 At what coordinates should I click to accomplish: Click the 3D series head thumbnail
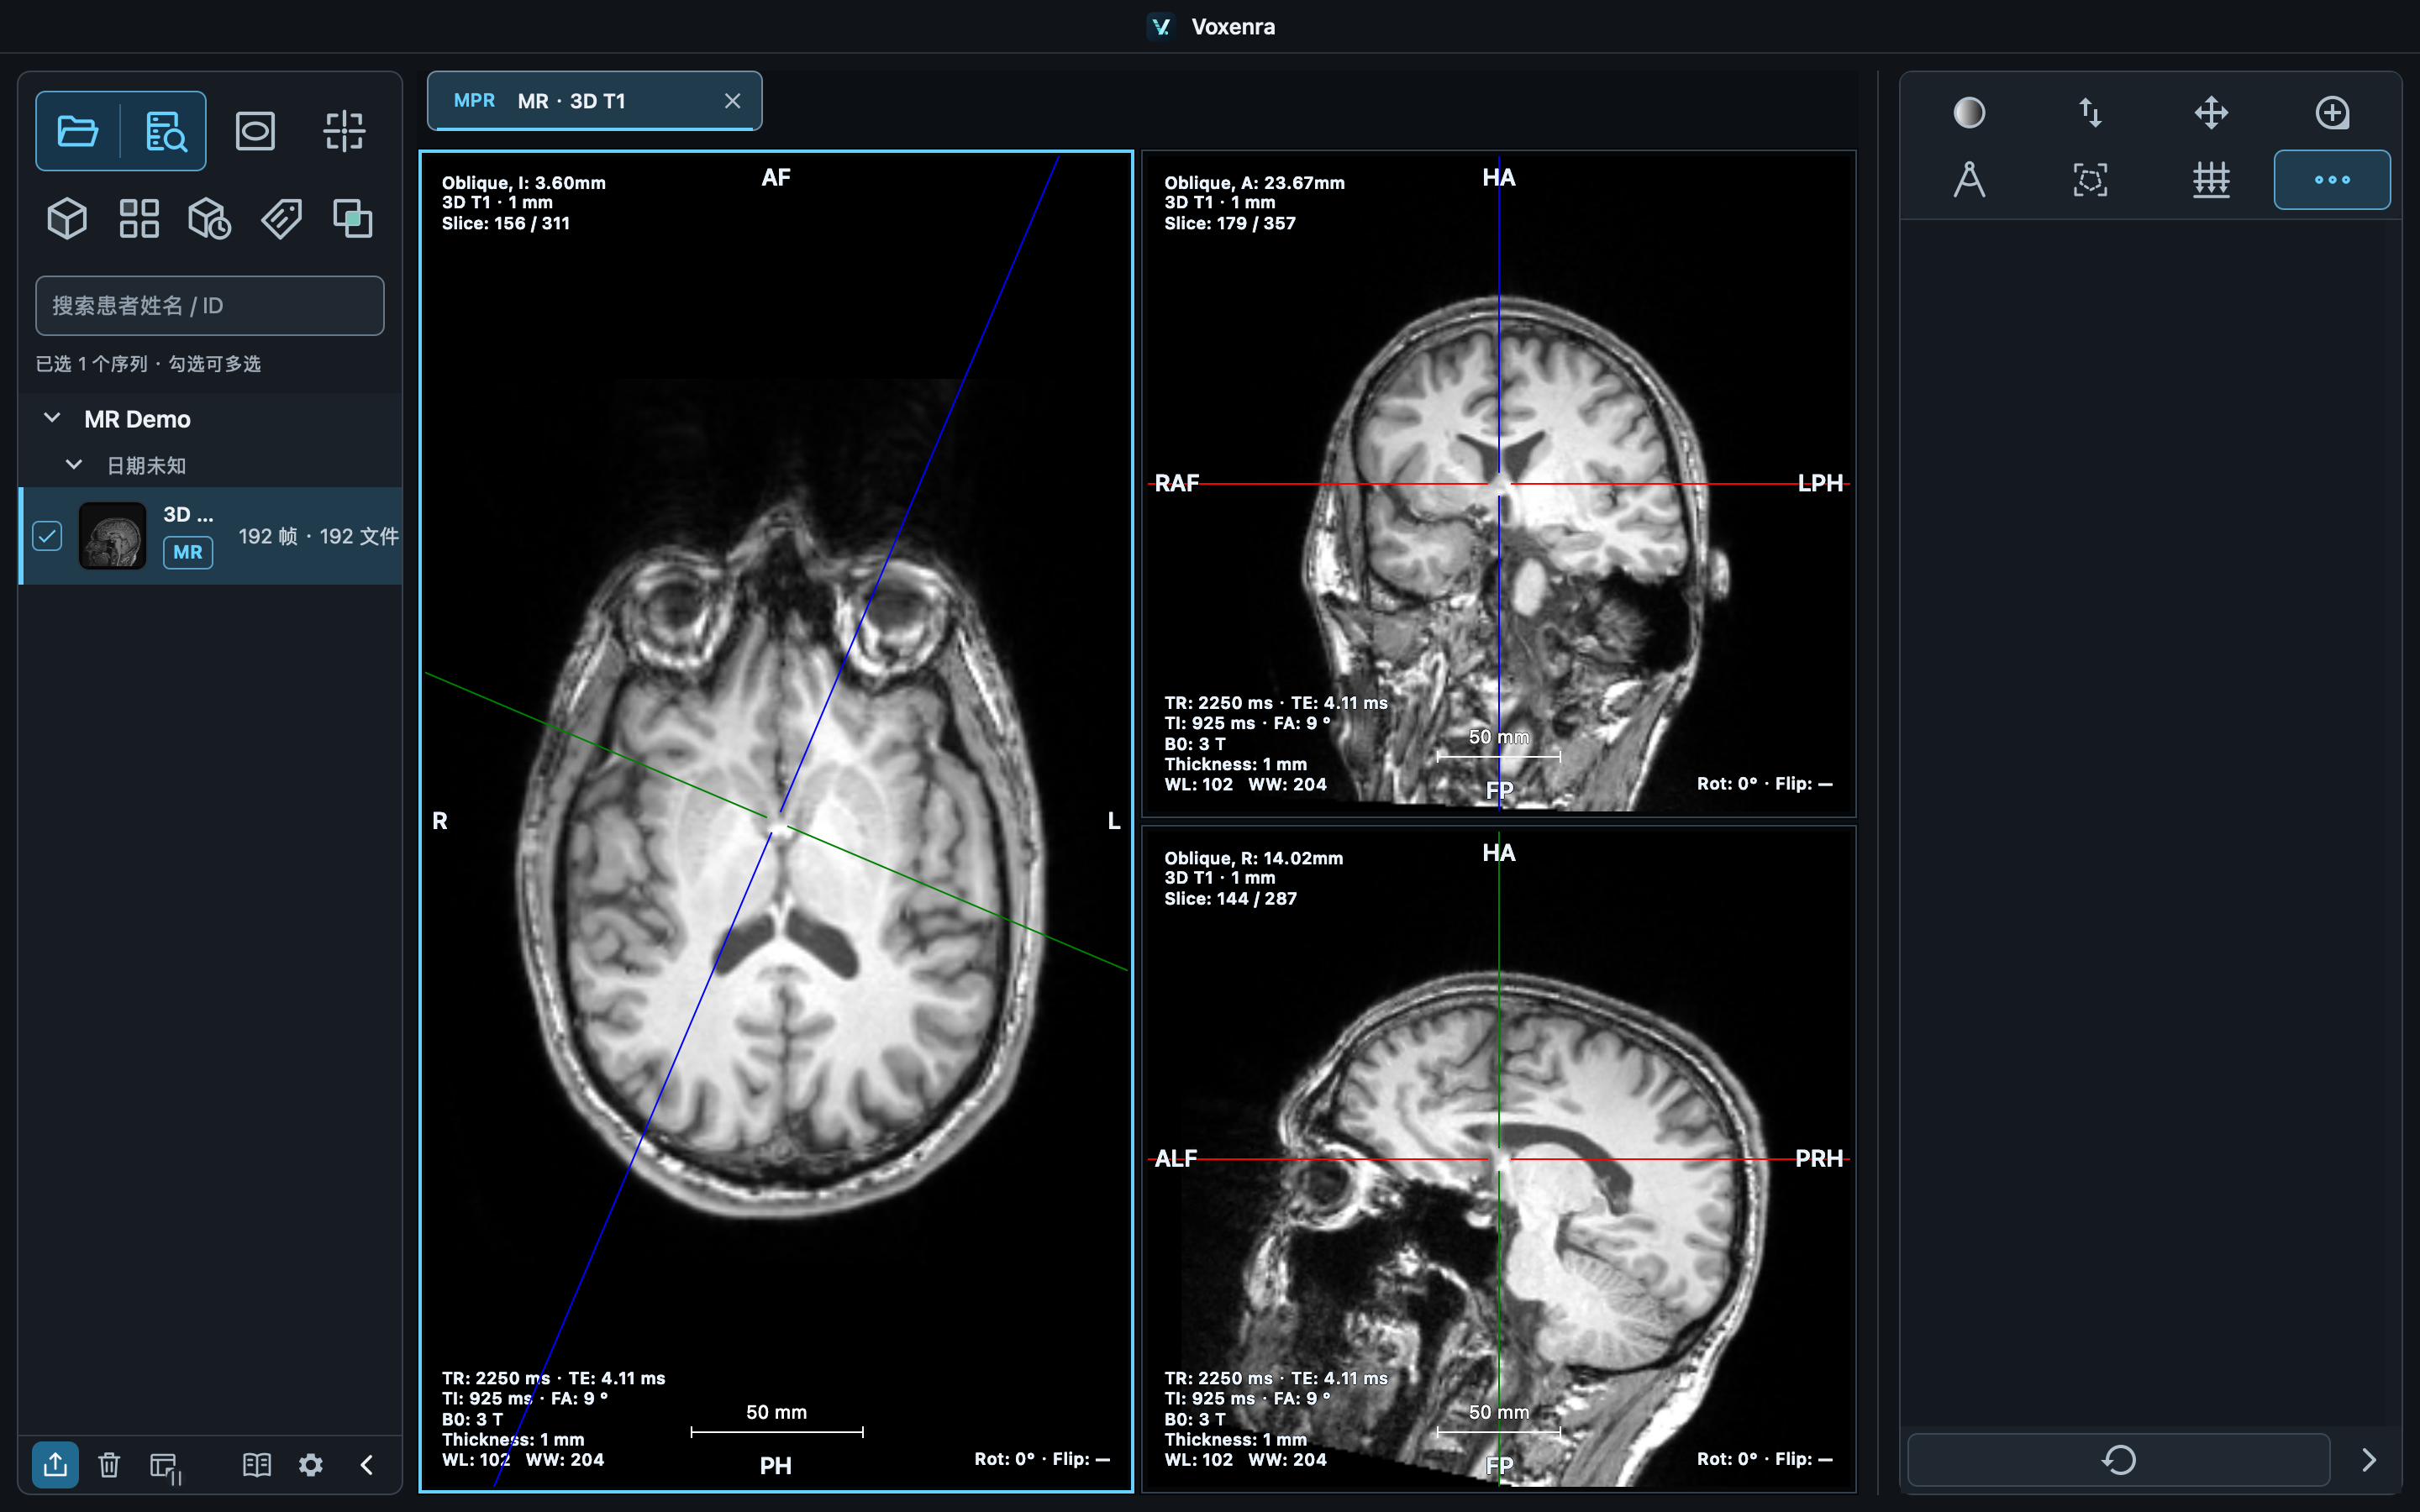pos(112,536)
